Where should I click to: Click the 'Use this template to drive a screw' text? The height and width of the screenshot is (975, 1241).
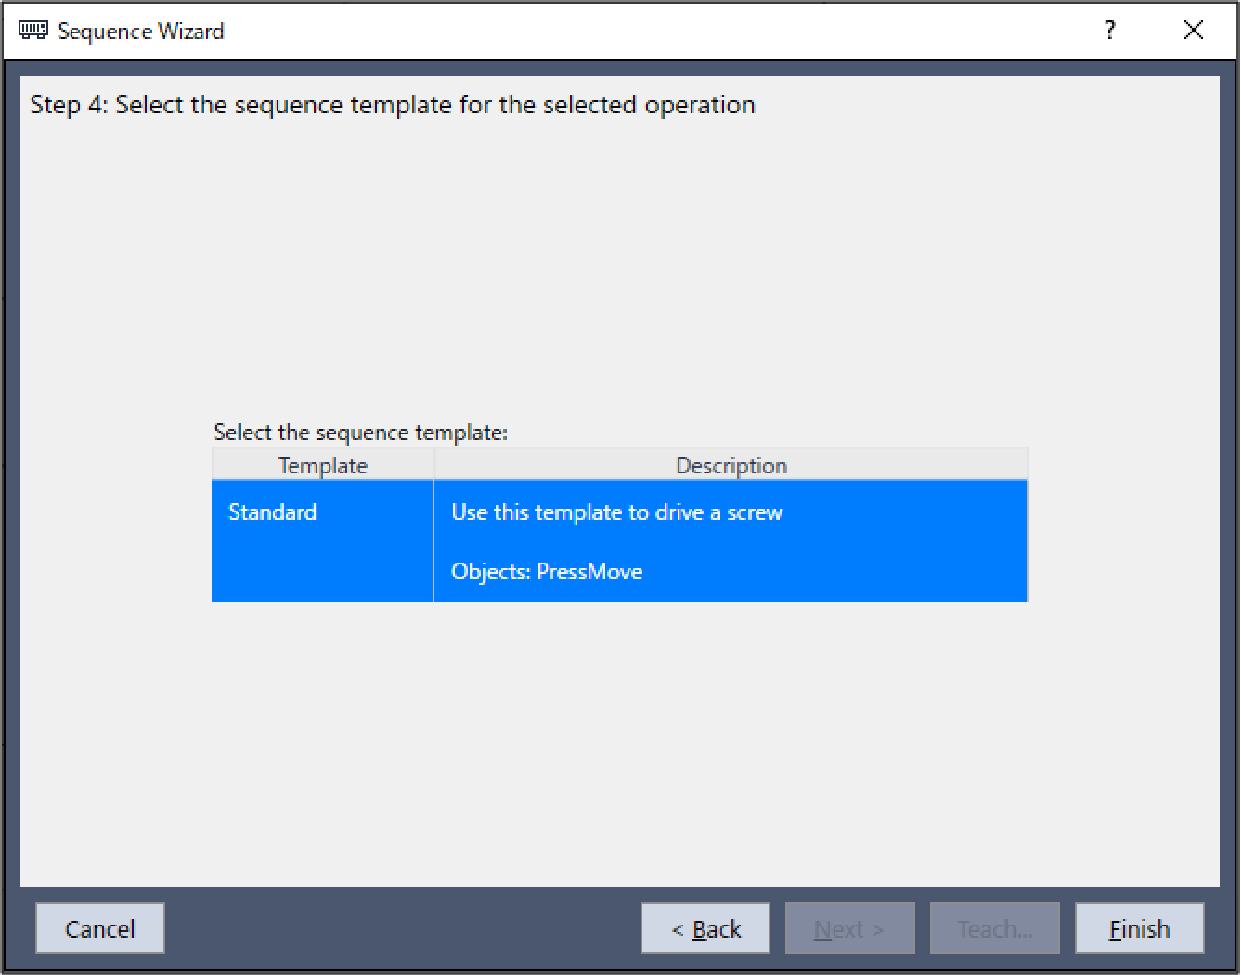tap(616, 512)
